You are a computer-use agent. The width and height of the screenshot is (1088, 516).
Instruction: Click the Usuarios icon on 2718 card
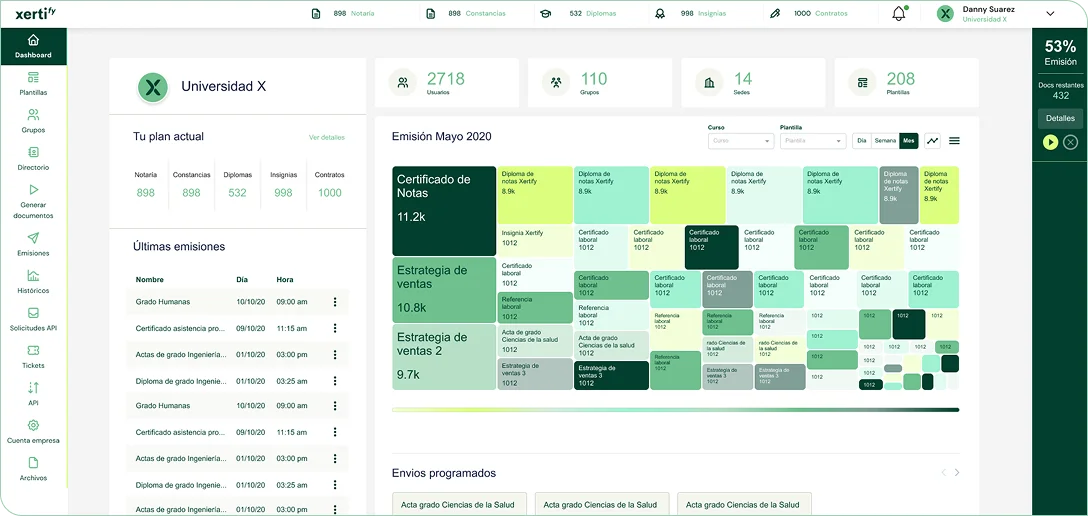402,83
